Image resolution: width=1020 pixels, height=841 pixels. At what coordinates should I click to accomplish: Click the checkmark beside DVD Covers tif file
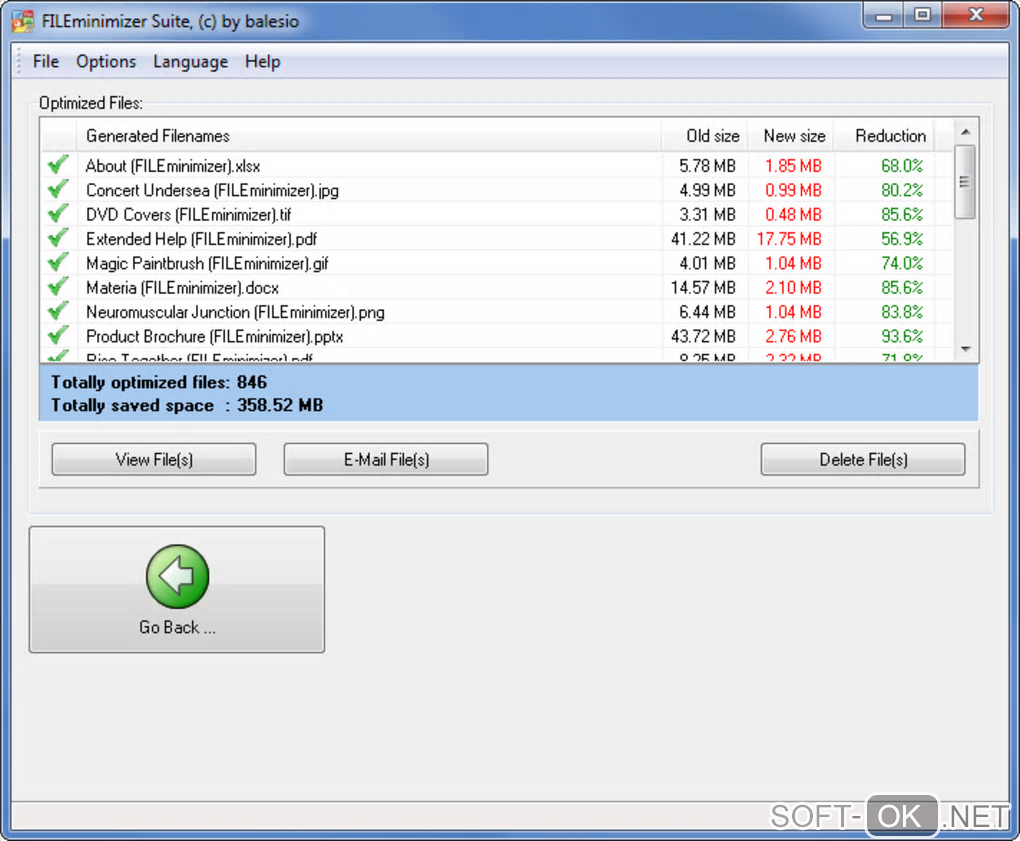(59, 213)
